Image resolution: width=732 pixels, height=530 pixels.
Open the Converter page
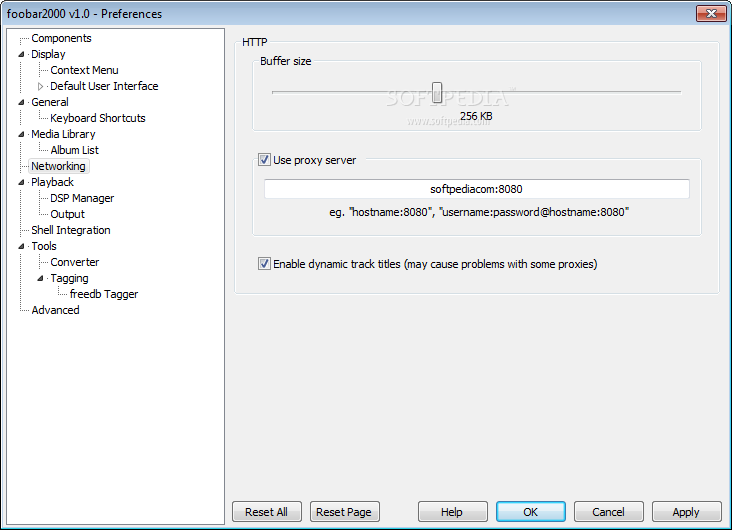(x=75, y=262)
